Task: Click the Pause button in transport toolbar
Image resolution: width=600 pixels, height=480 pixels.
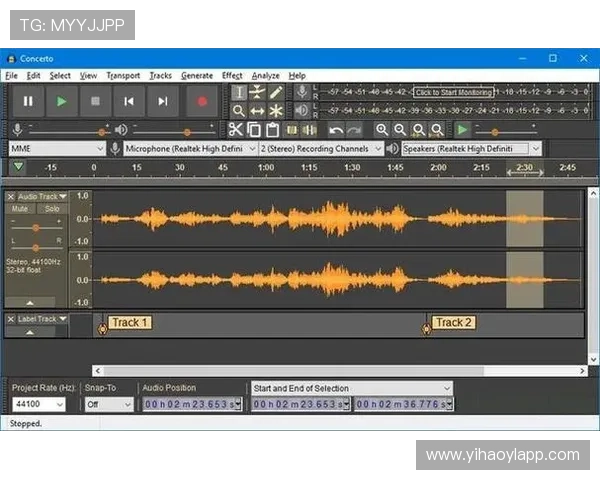Action: click(x=28, y=101)
